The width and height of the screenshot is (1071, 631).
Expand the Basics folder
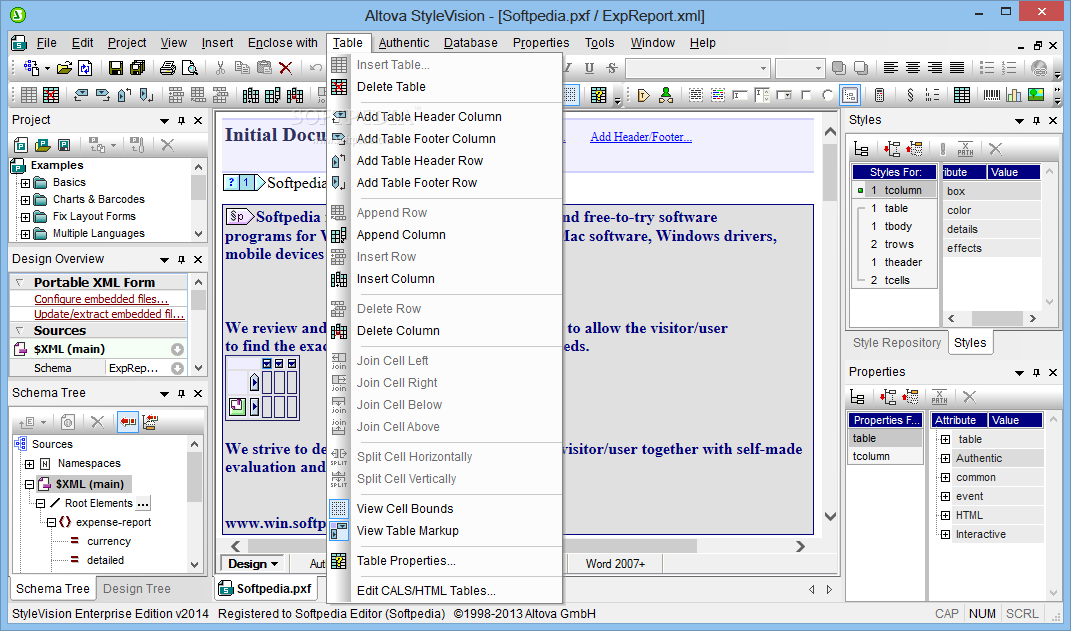point(25,183)
